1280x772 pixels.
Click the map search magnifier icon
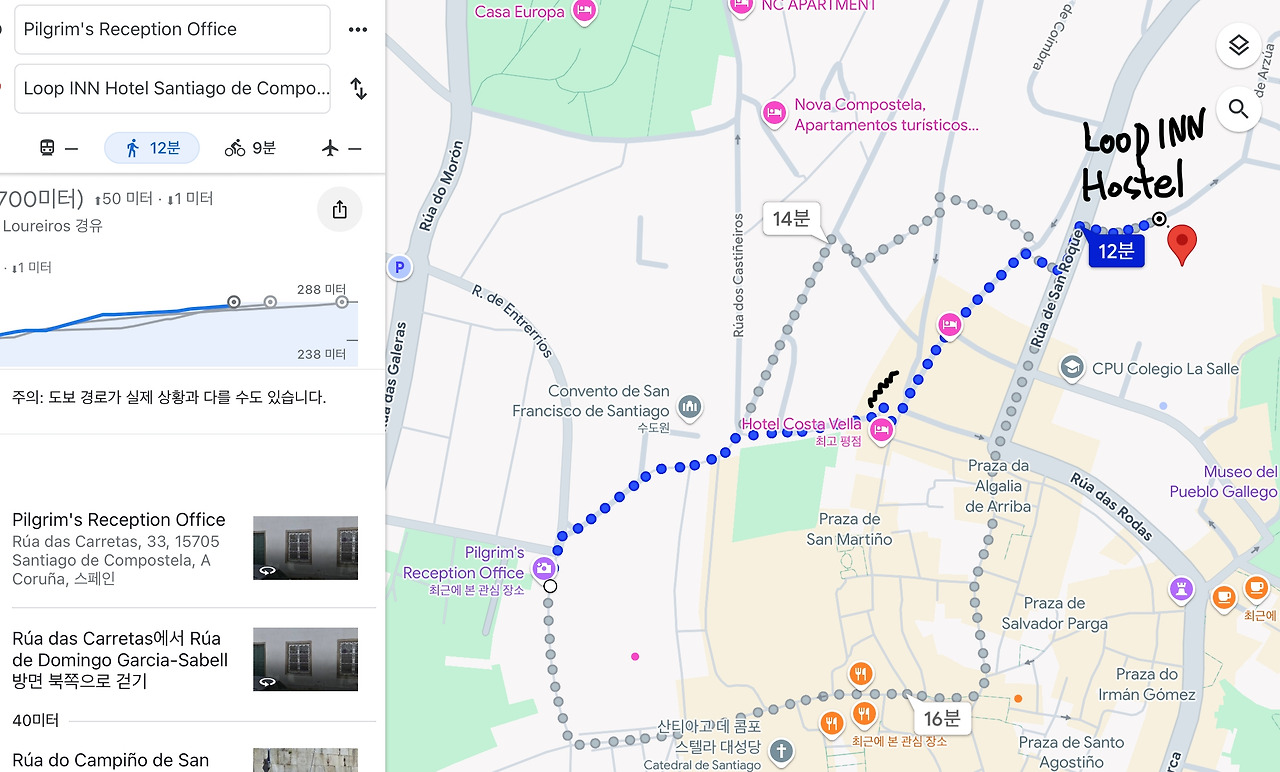(x=1238, y=109)
